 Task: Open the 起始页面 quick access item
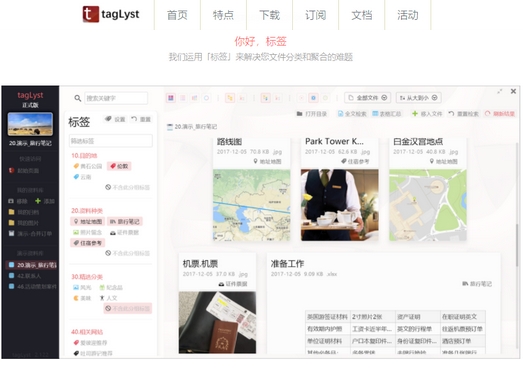click(24, 170)
